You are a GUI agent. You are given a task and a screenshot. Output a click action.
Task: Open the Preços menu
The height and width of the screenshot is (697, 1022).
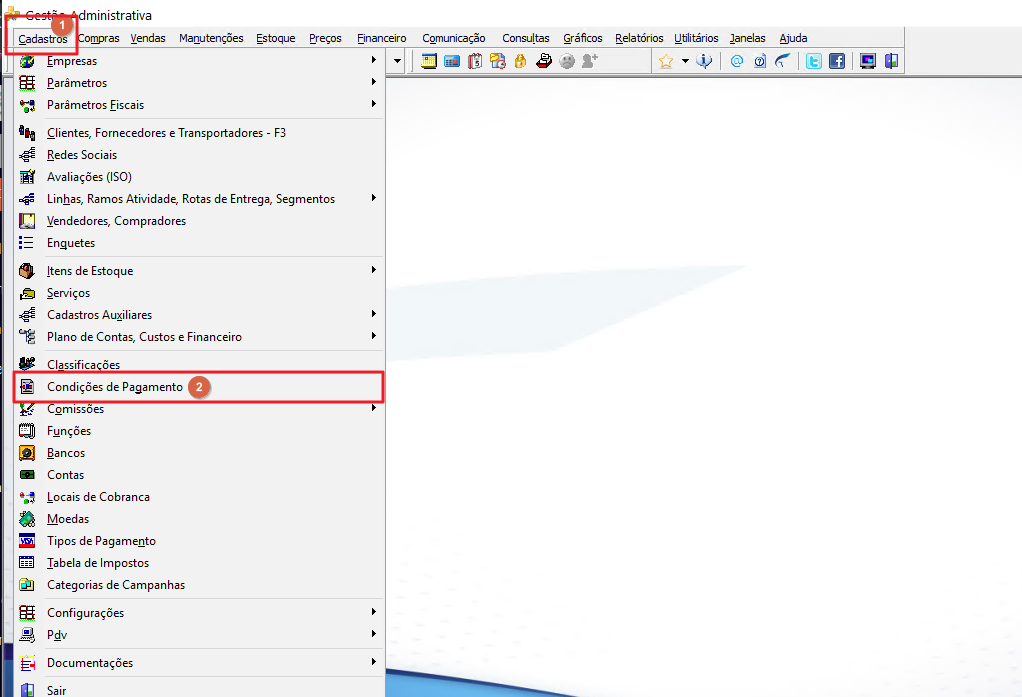click(x=325, y=38)
